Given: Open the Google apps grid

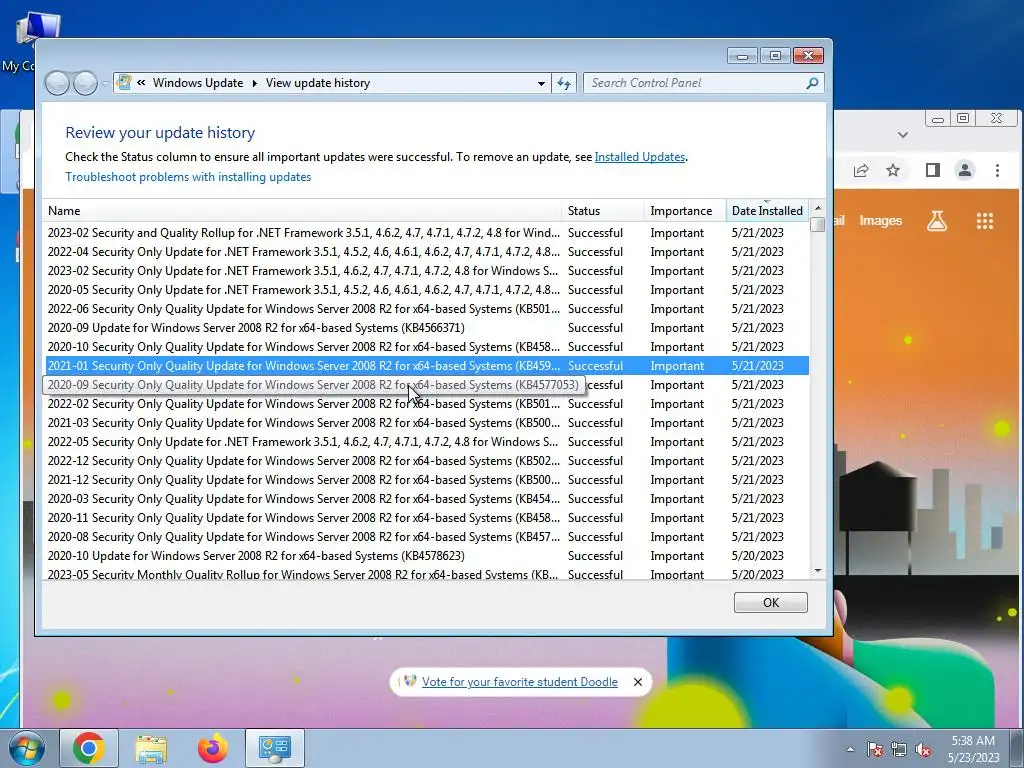Looking at the screenshot, I should pos(985,221).
